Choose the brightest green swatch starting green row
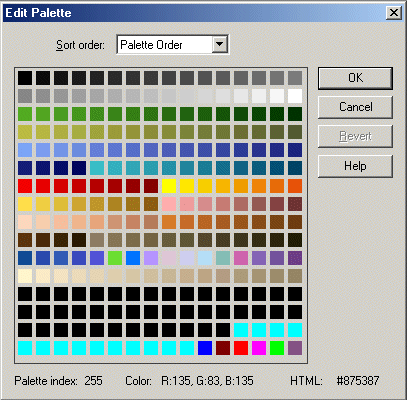This screenshot has width=407, height=400. (25, 114)
